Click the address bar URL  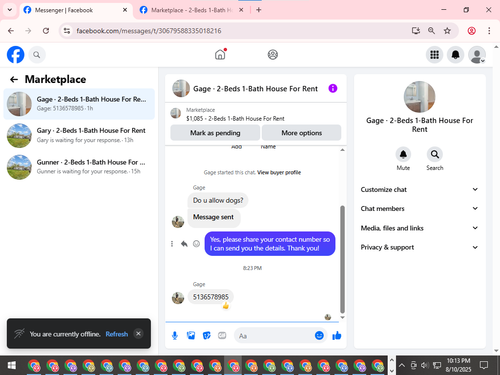(x=149, y=31)
